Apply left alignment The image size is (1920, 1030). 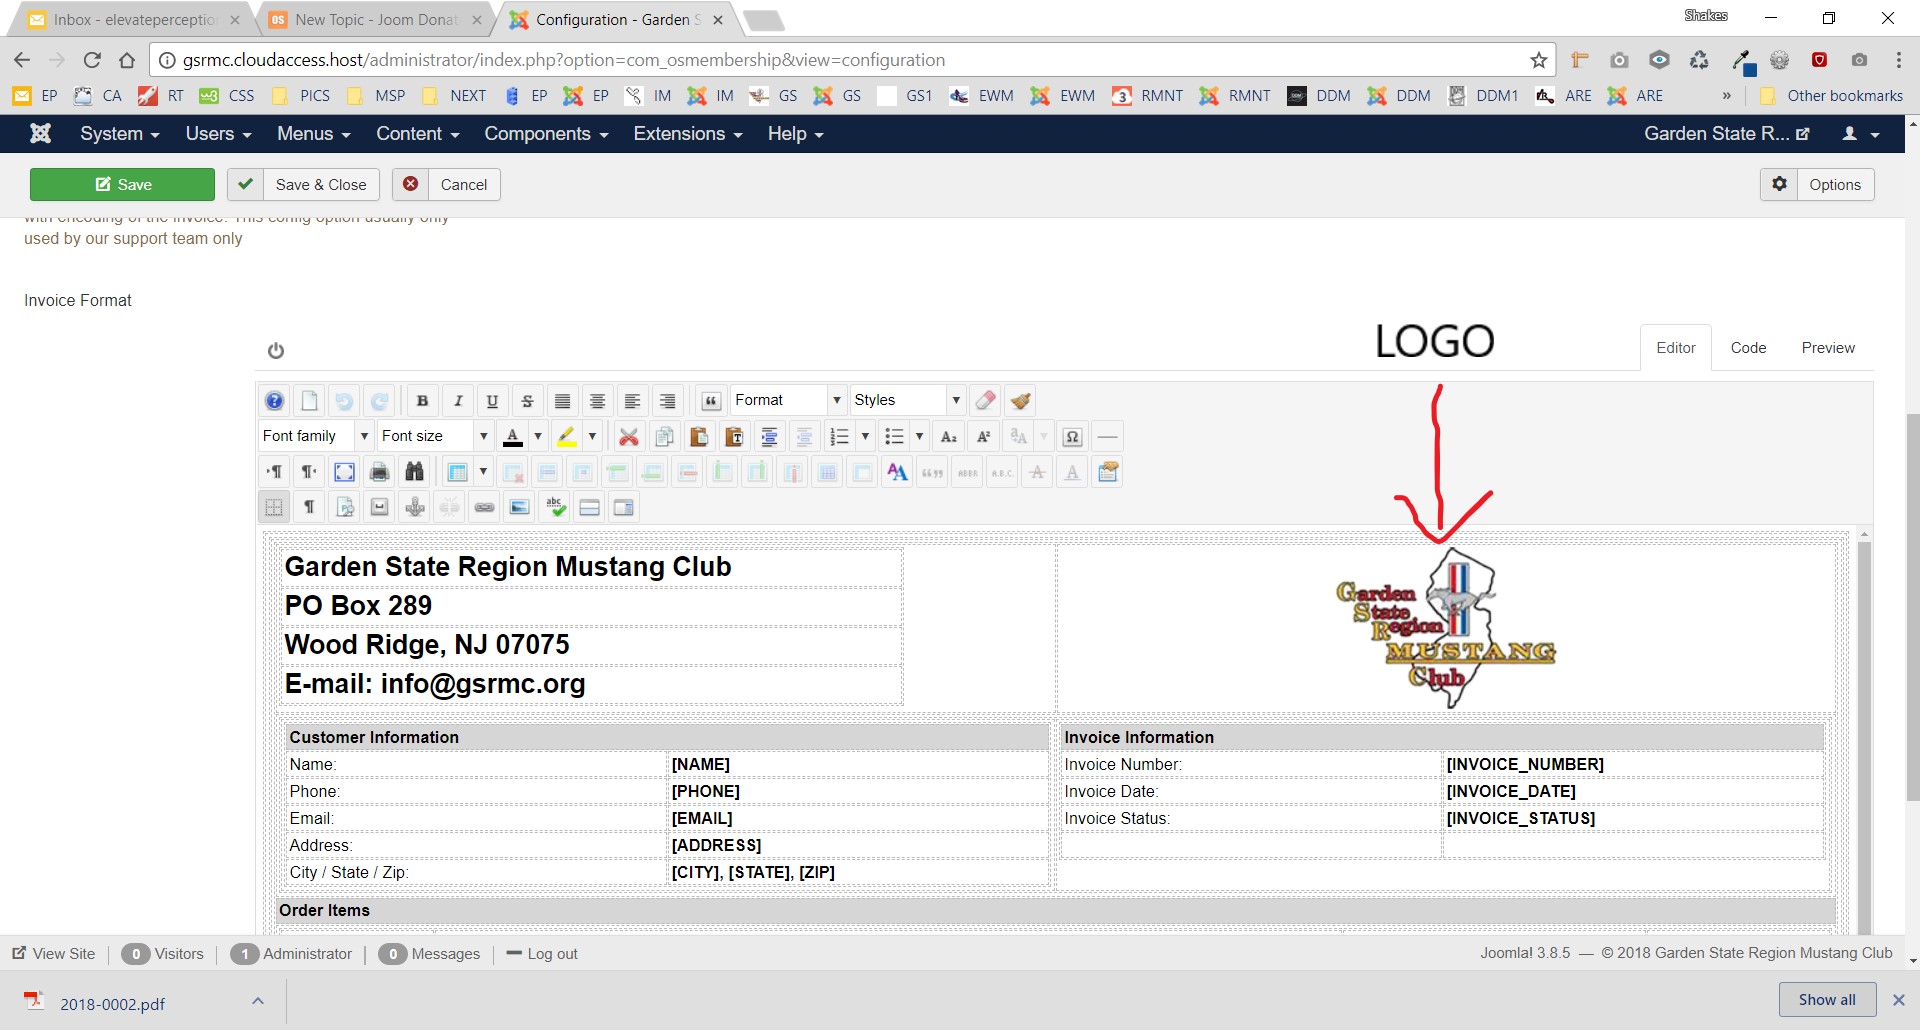point(632,401)
